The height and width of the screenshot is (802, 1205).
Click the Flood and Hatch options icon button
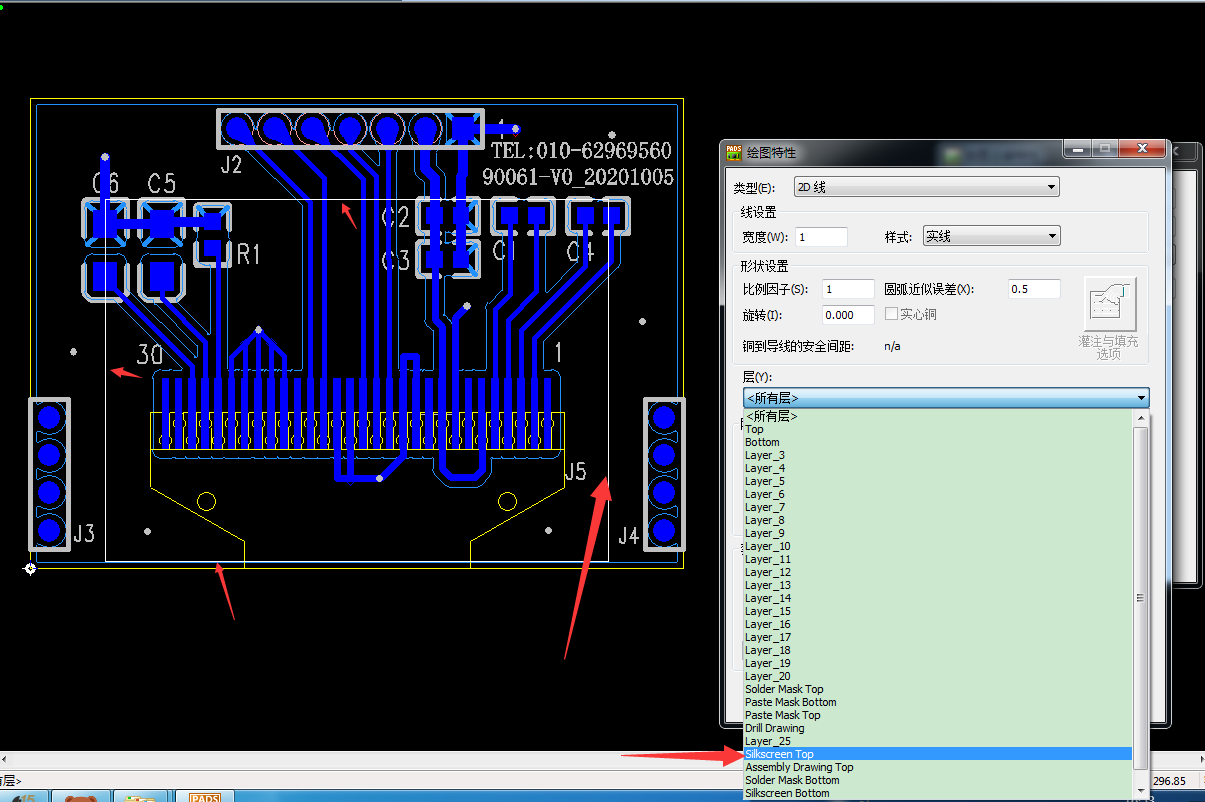(x=1110, y=305)
